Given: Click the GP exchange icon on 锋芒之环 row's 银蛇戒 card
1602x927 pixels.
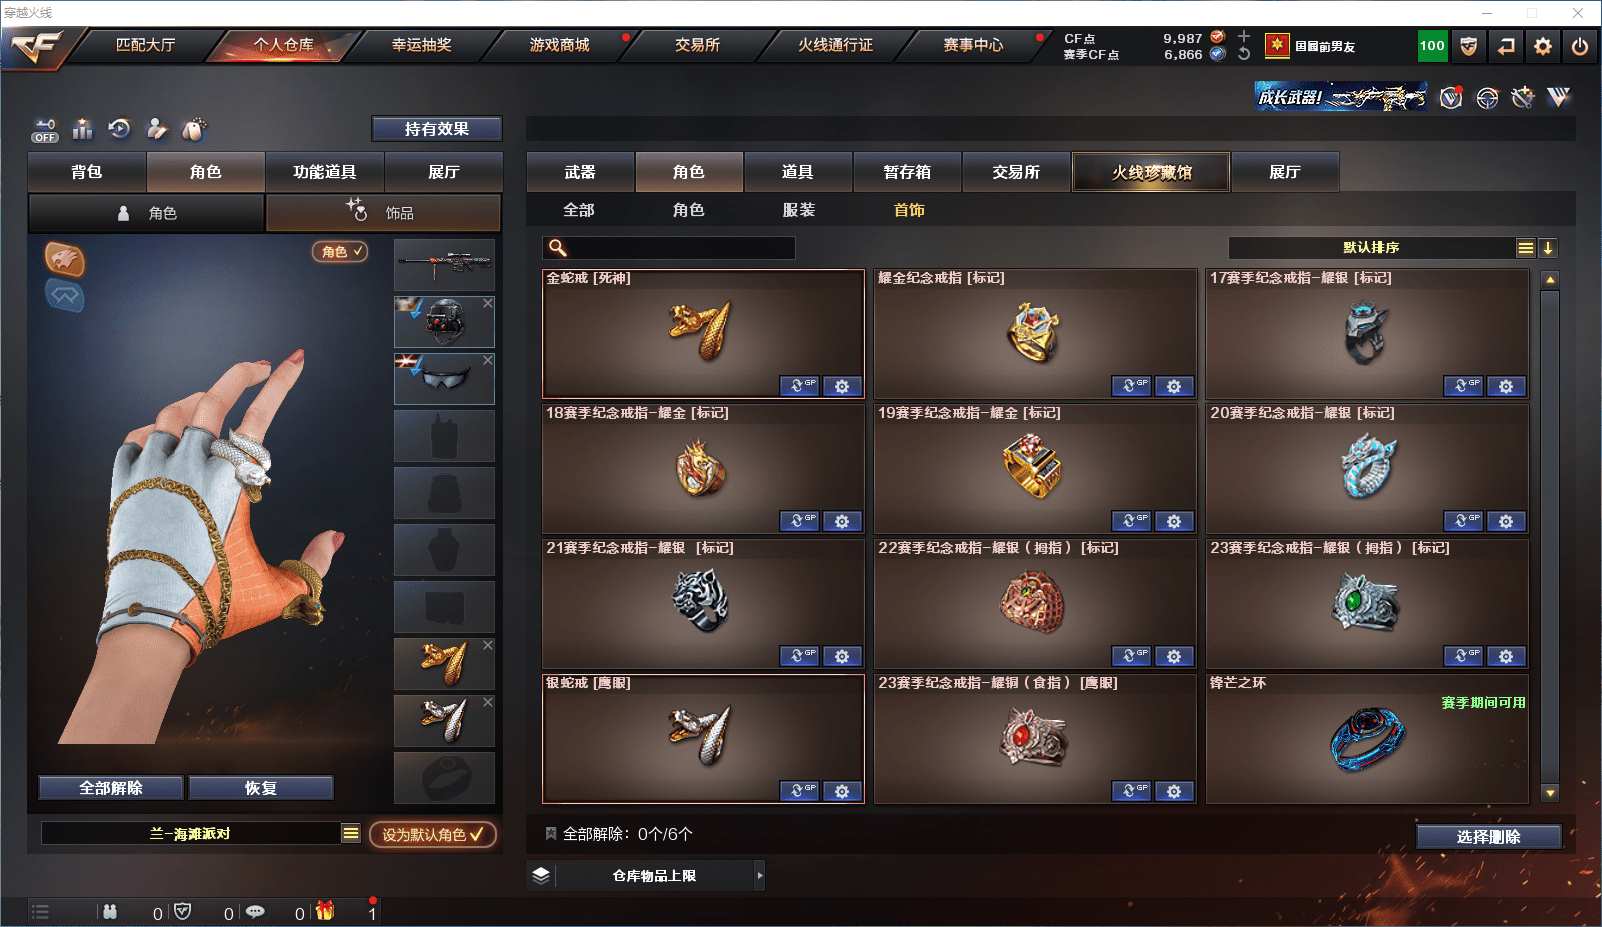Looking at the screenshot, I should coord(799,791).
